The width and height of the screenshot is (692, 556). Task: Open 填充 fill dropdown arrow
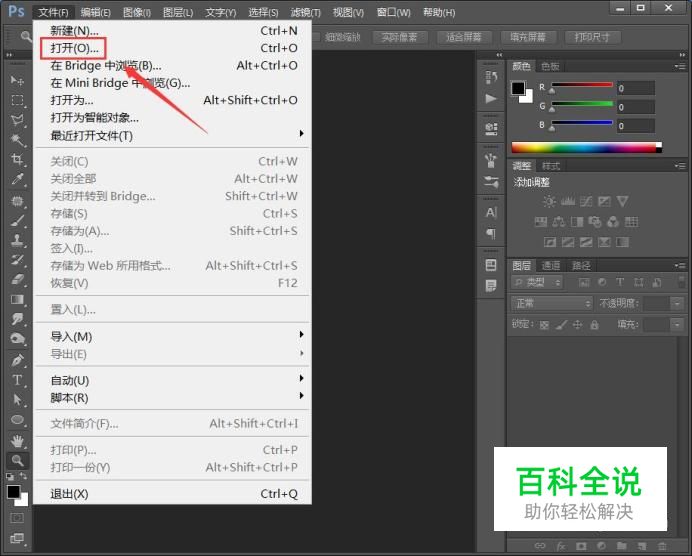click(x=677, y=325)
